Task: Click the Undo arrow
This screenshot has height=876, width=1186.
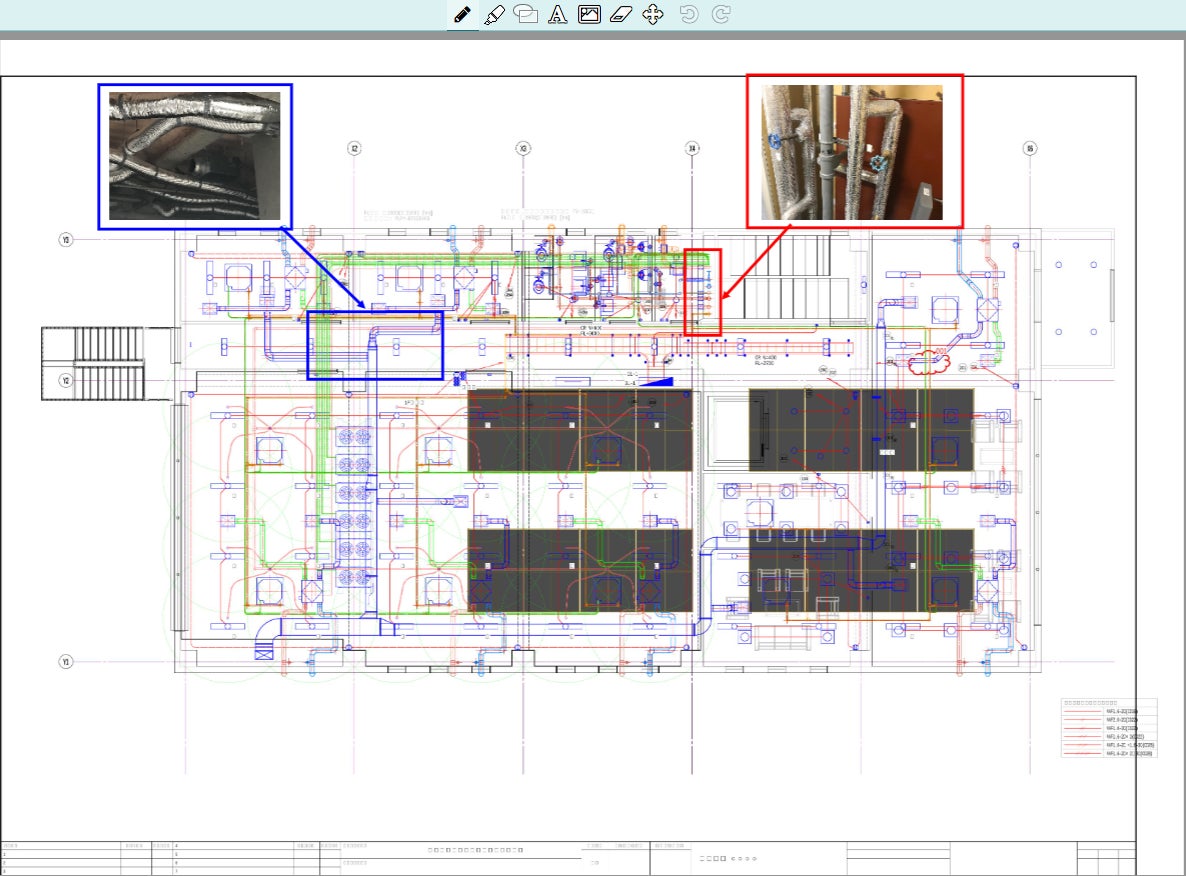Action: coord(688,14)
